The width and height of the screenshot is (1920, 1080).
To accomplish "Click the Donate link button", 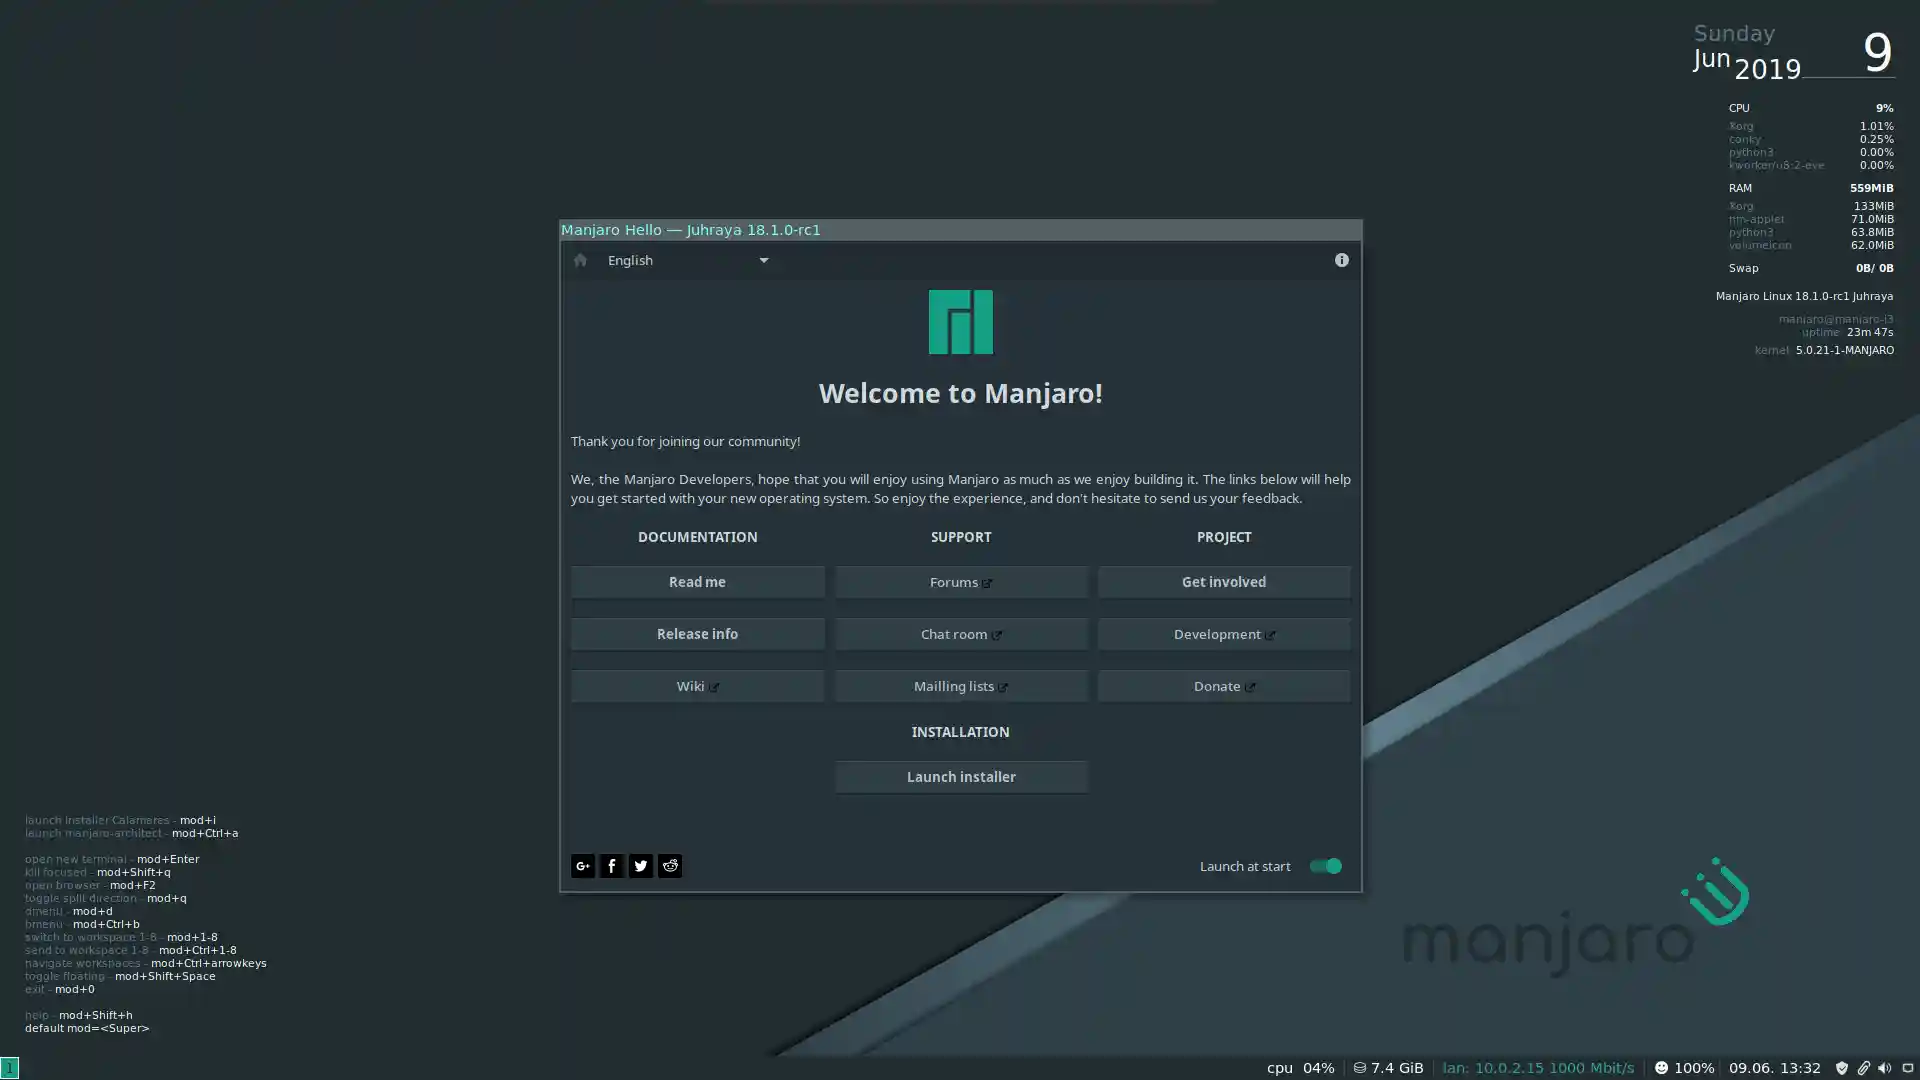I will [1223, 686].
